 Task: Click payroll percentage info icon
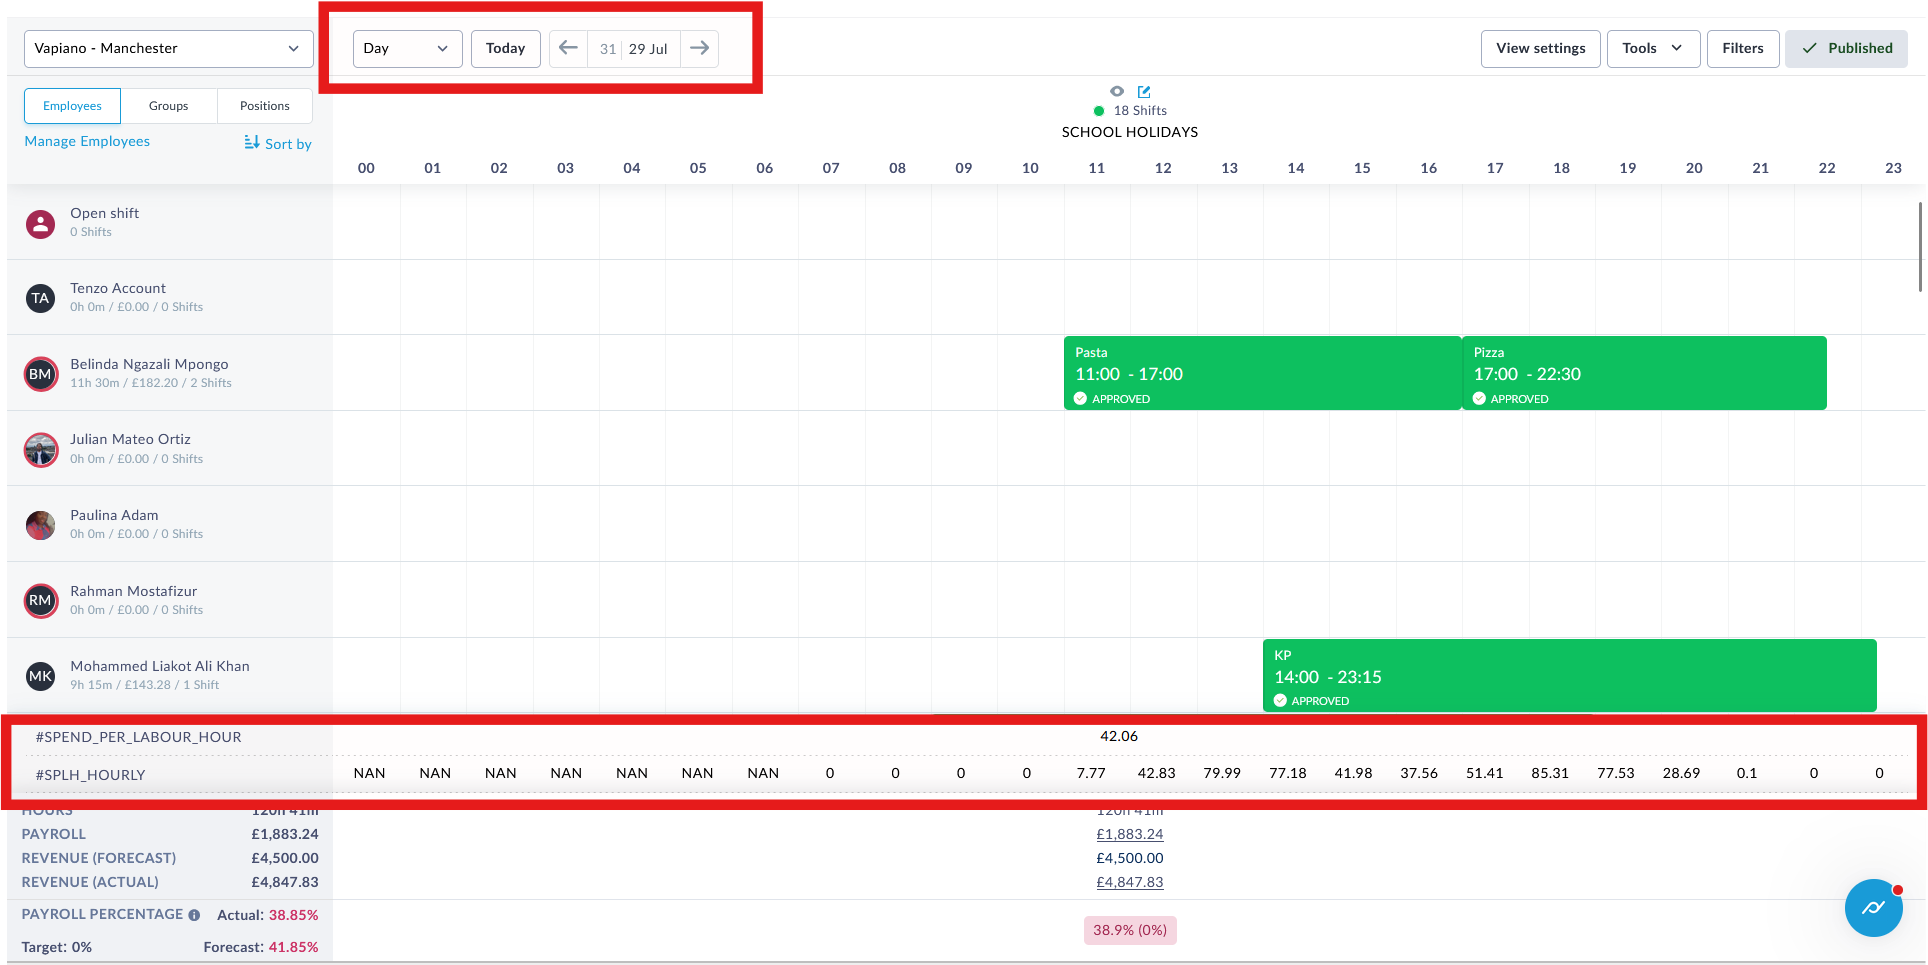click(x=194, y=915)
